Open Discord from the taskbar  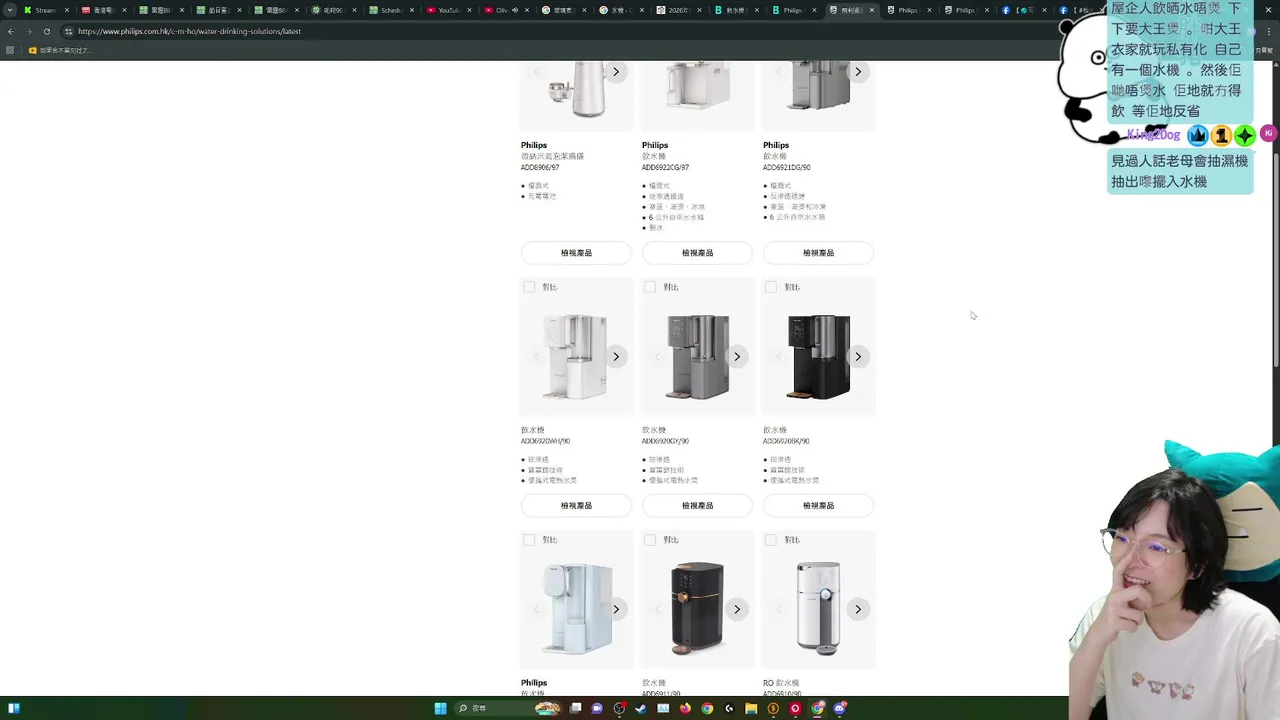click(840, 708)
